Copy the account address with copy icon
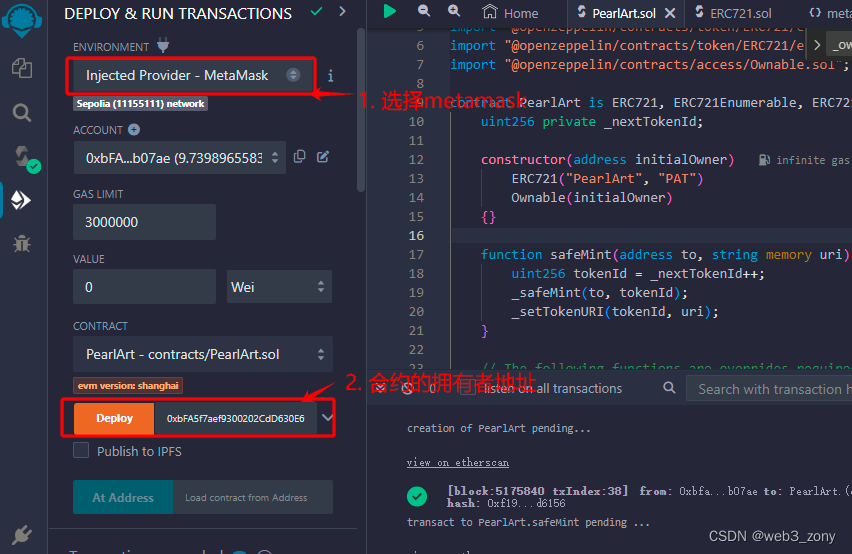Viewport: 852px width, 554px height. coord(299,156)
